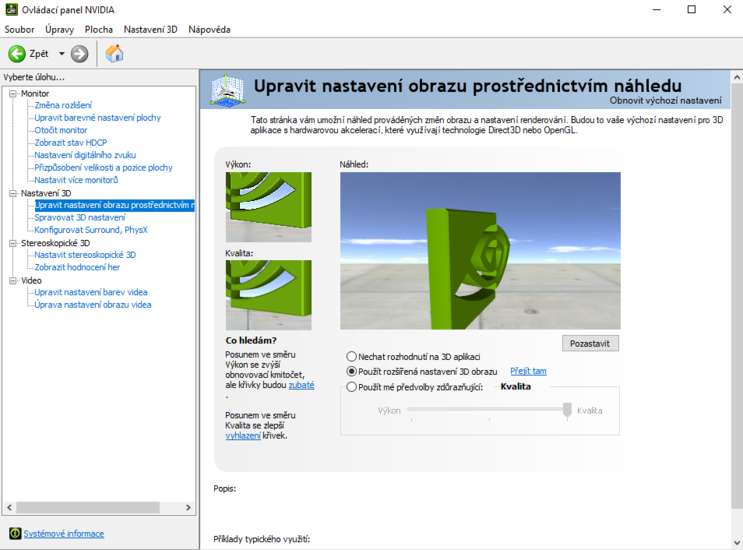The image size is (743, 550).
Task: Click the tree panel scroll-right arrow
Action: pos(188,507)
